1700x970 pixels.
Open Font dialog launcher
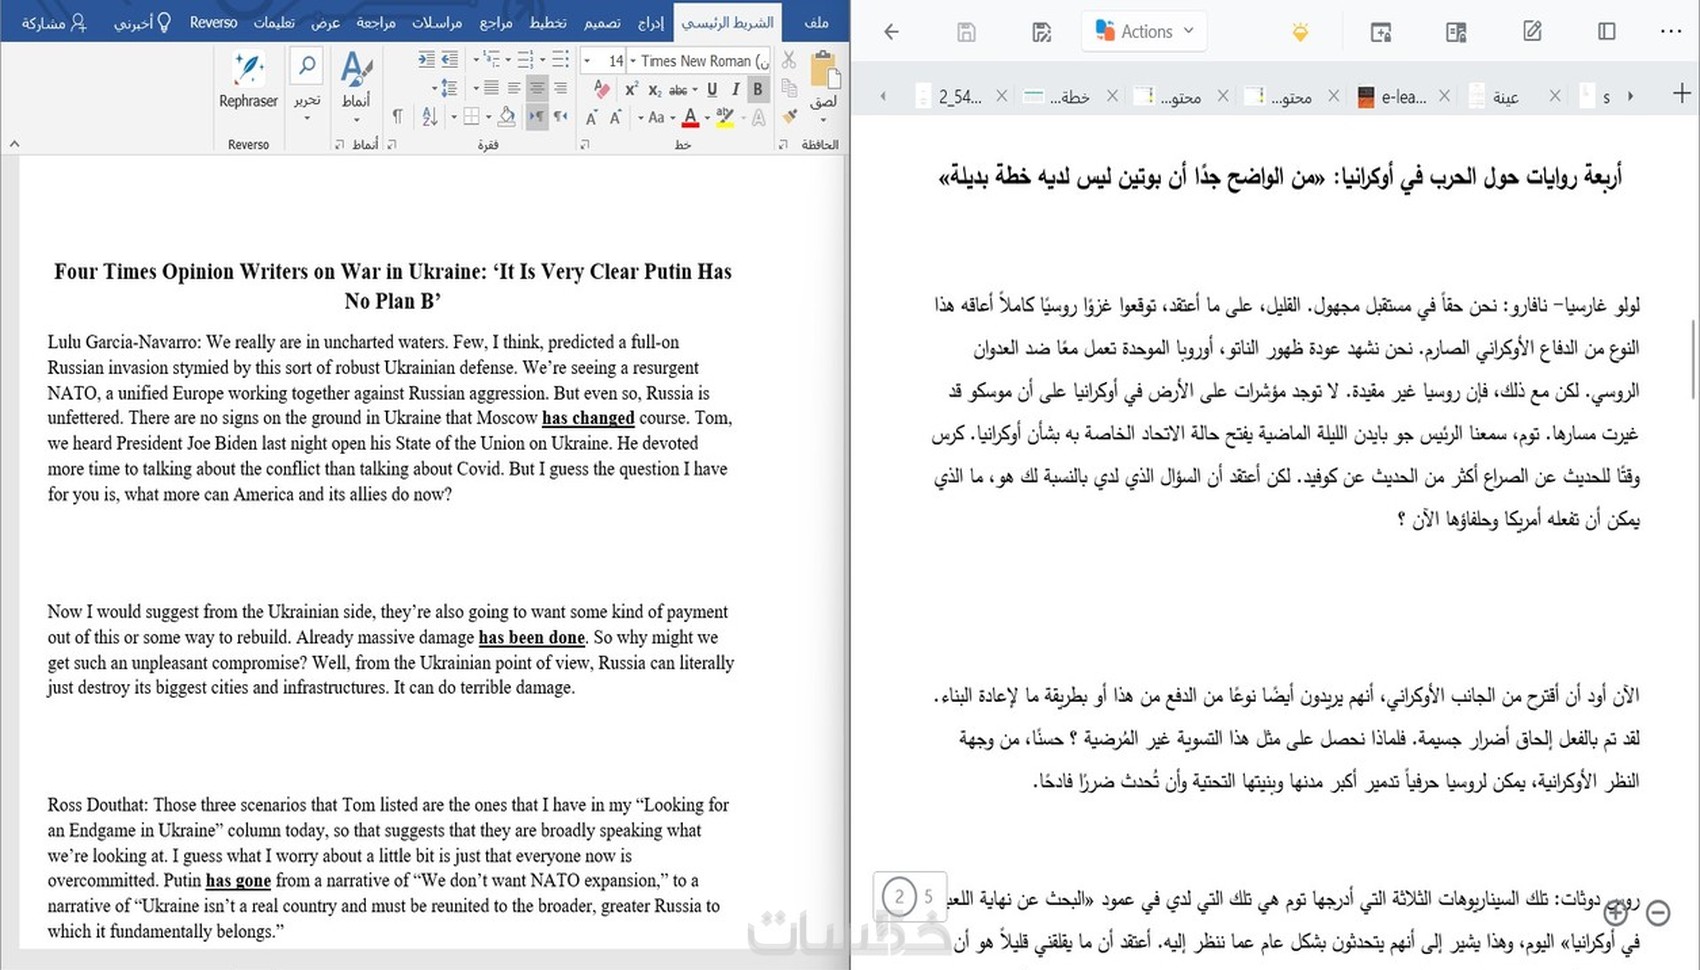[585, 145]
